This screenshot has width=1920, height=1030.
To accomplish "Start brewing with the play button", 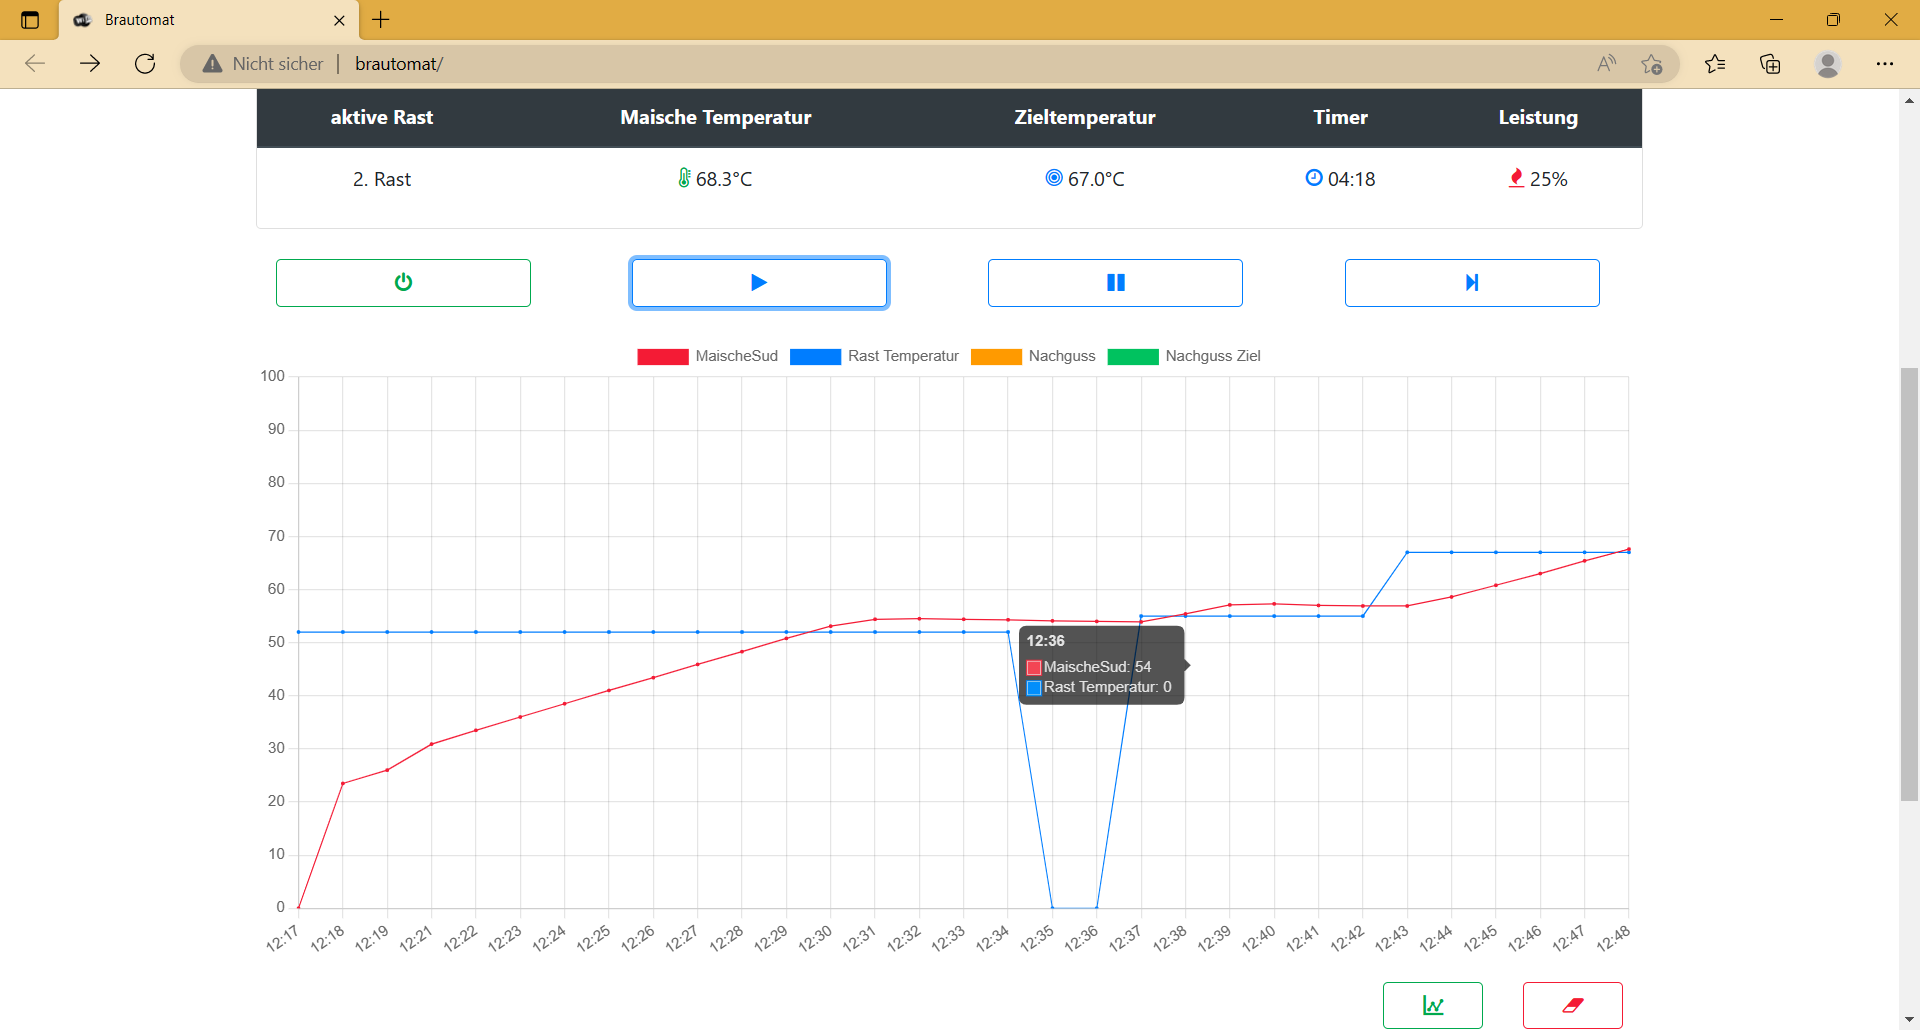I will pos(759,283).
